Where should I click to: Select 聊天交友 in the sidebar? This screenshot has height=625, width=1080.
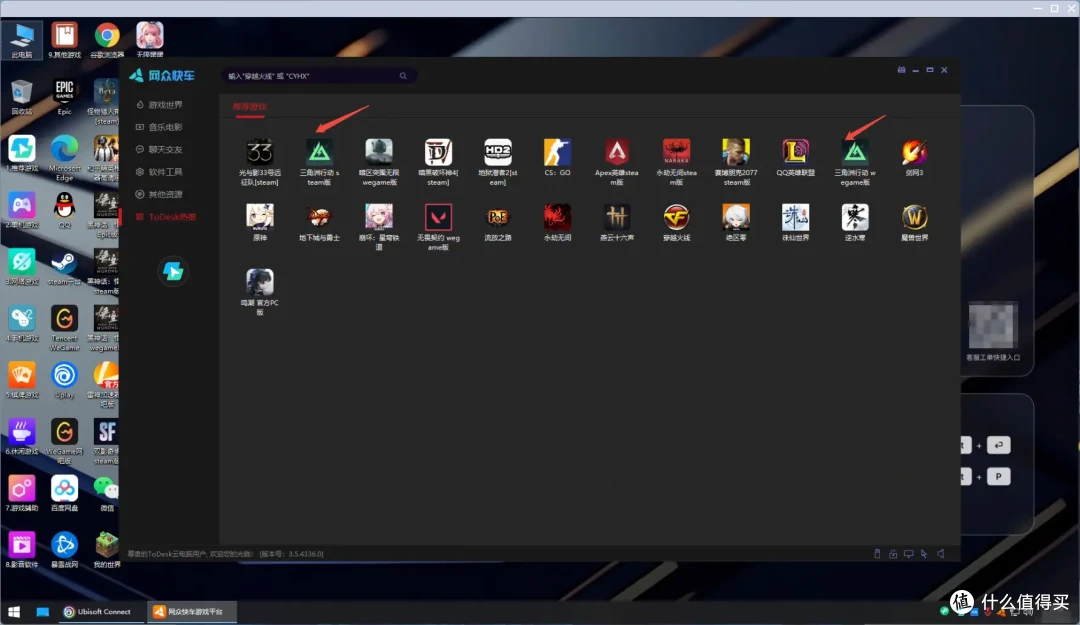point(159,150)
